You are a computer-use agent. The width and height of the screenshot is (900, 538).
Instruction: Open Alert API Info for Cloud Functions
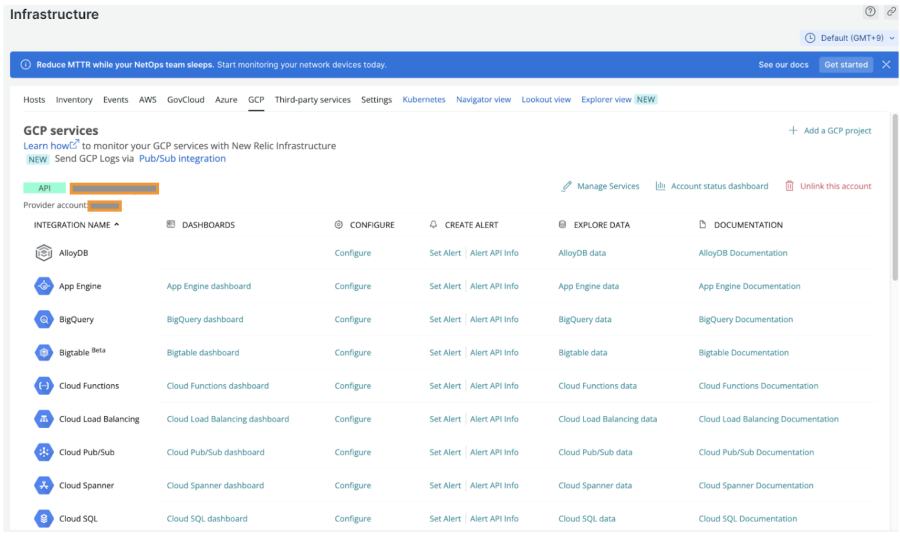[494, 386]
